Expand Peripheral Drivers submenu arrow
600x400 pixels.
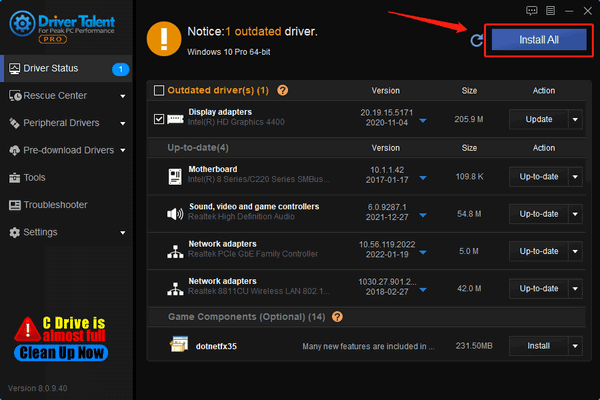click(x=123, y=124)
